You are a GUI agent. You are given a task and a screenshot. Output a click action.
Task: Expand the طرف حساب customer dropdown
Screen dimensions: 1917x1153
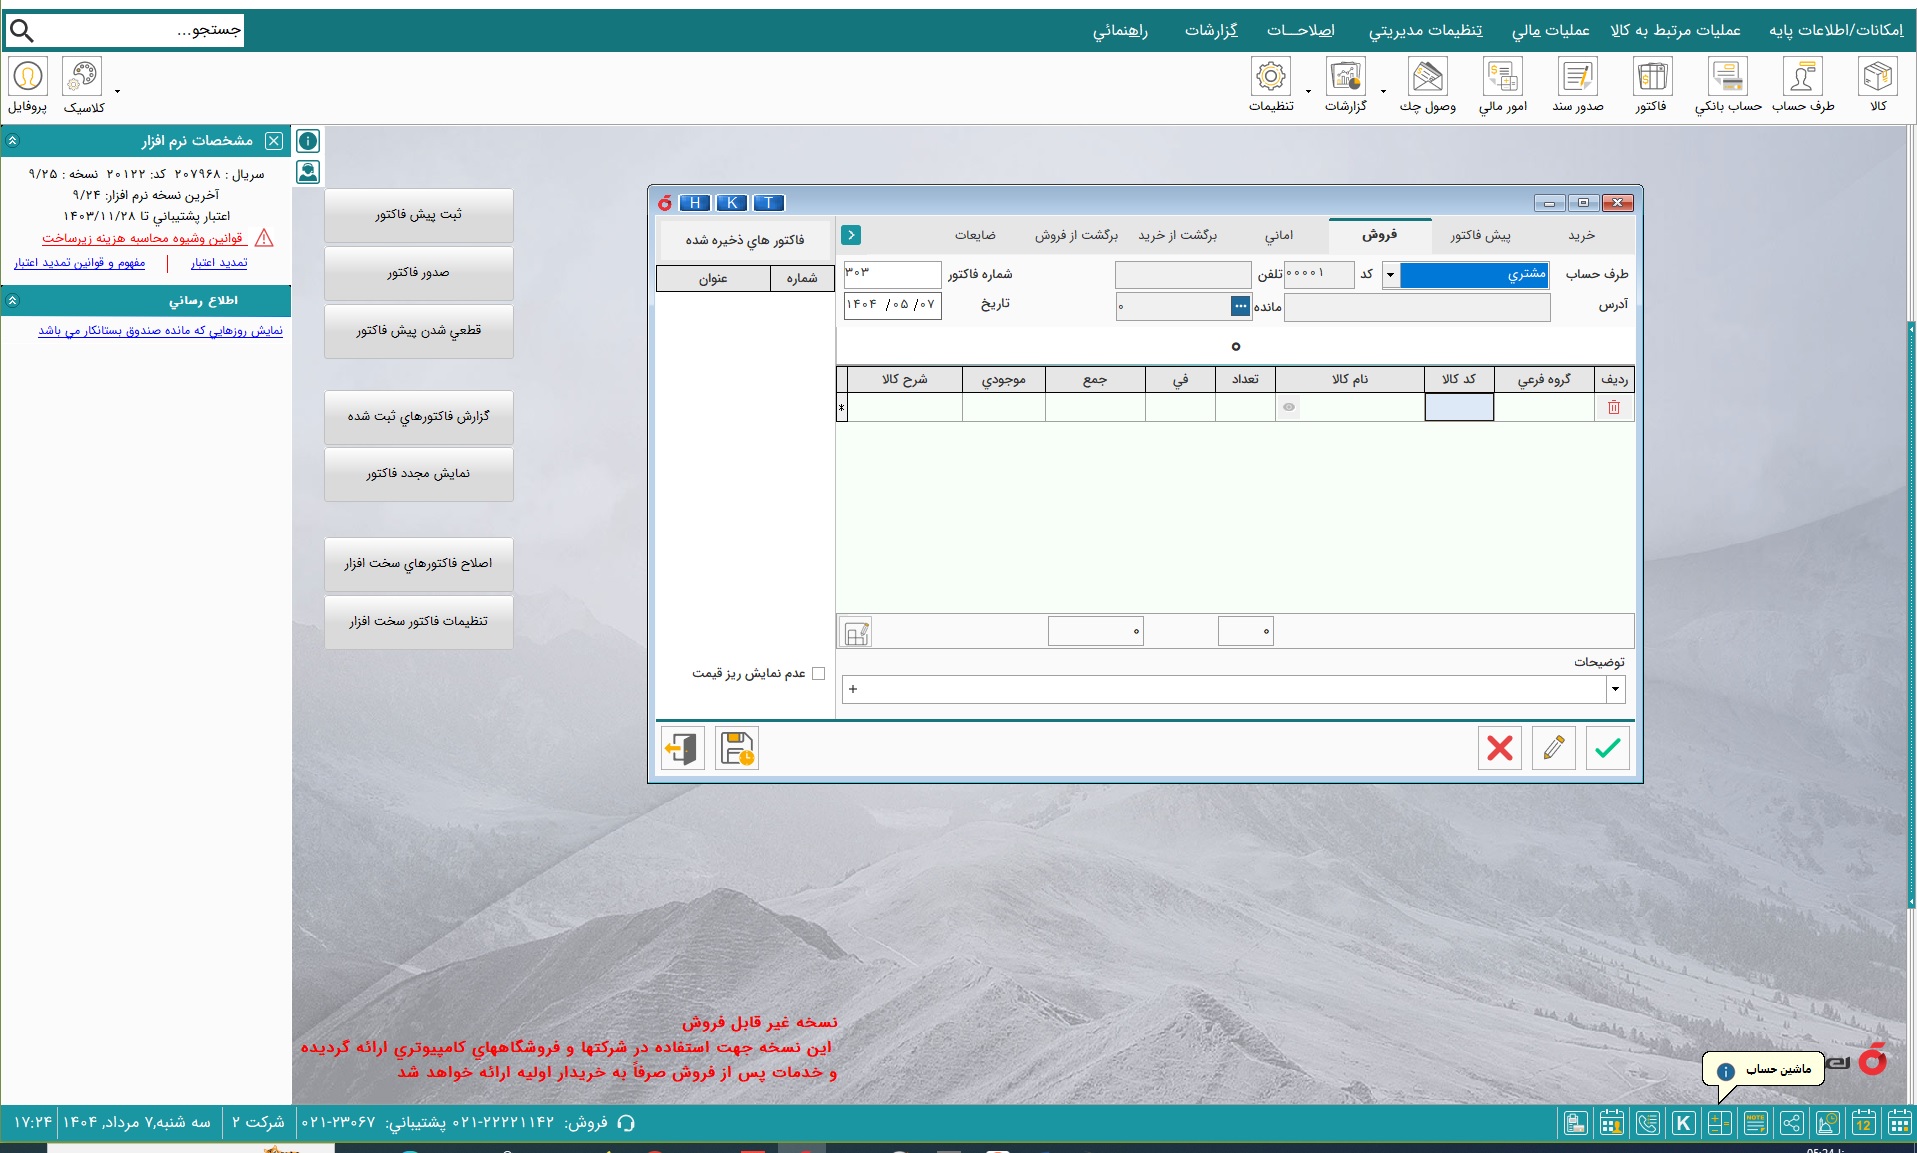pyautogui.click(x=1390, y=274)
